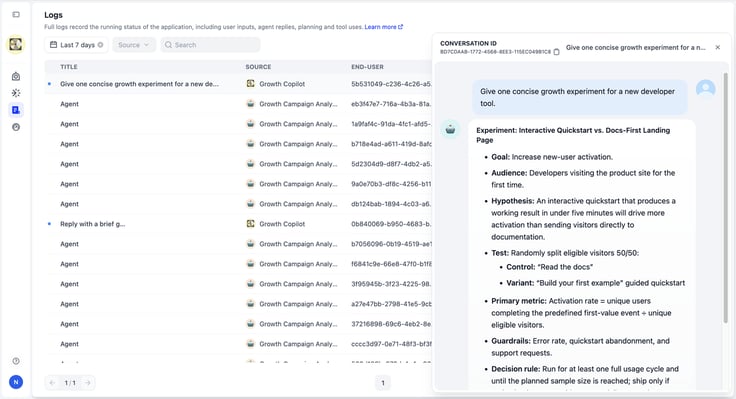Click the user message bubble in conversation
Viewport: 736px width, 399px height.
point(580,97)
